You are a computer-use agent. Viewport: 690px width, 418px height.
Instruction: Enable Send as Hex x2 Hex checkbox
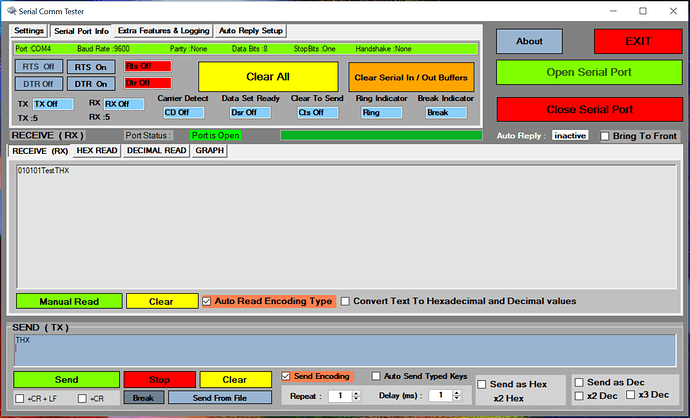[x=482, y=385]
